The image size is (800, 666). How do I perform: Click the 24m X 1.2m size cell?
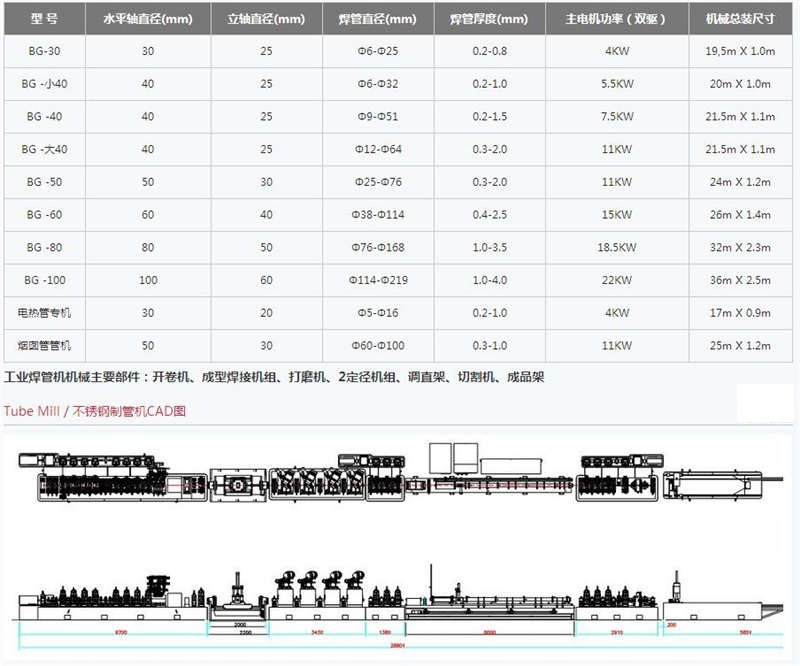pyautogui.click(x=740, y=182)
